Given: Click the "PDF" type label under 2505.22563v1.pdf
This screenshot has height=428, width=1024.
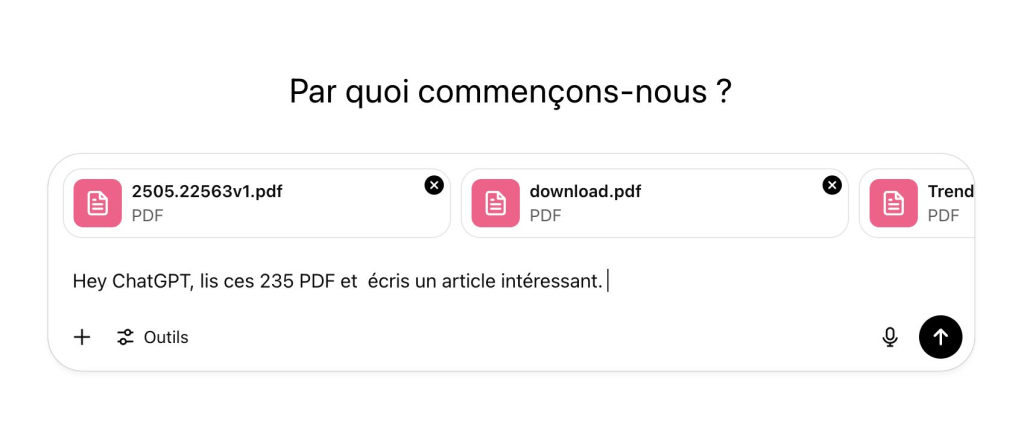Looking at the screenshot, I should click(x=147, y=214).
